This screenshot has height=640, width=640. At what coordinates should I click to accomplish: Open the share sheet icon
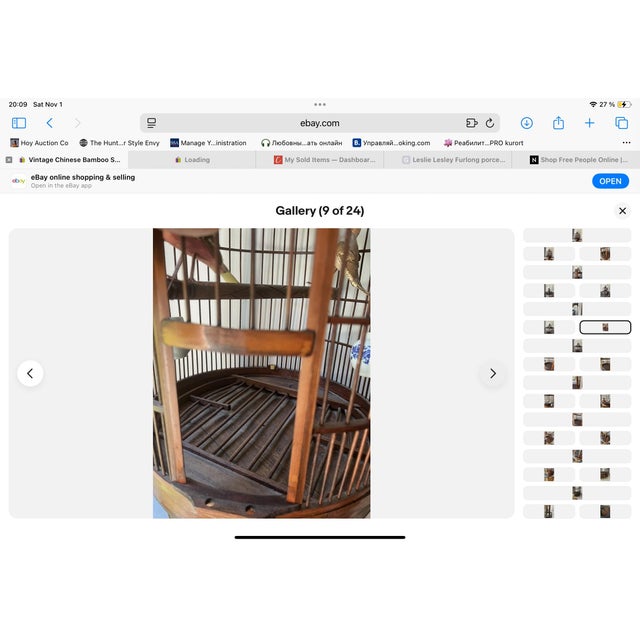558,122
